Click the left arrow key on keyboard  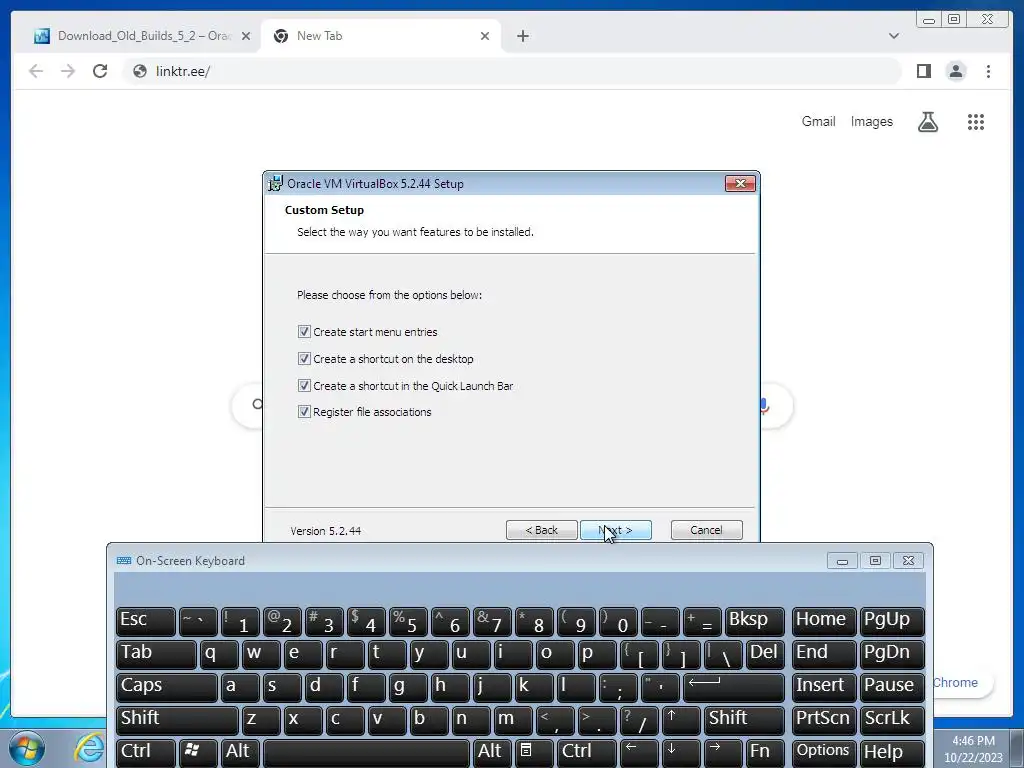point(639,752)
